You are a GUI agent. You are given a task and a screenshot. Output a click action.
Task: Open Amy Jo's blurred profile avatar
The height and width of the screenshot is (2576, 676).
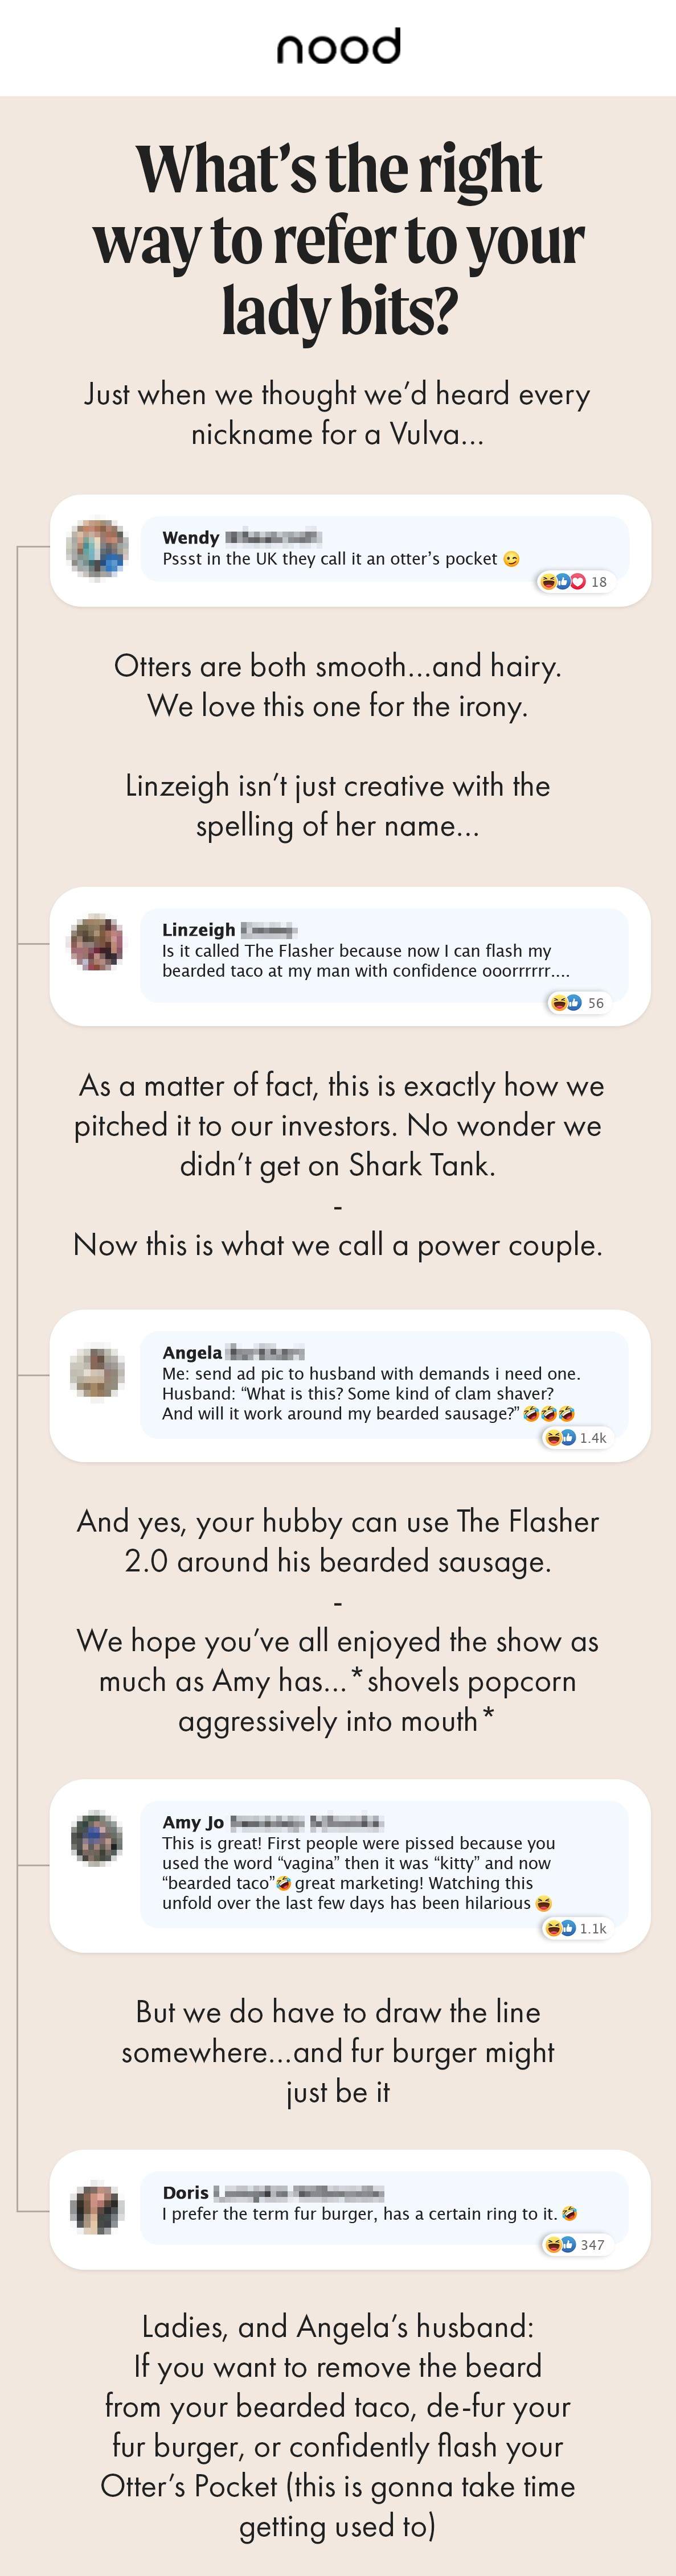[97, 1837]
